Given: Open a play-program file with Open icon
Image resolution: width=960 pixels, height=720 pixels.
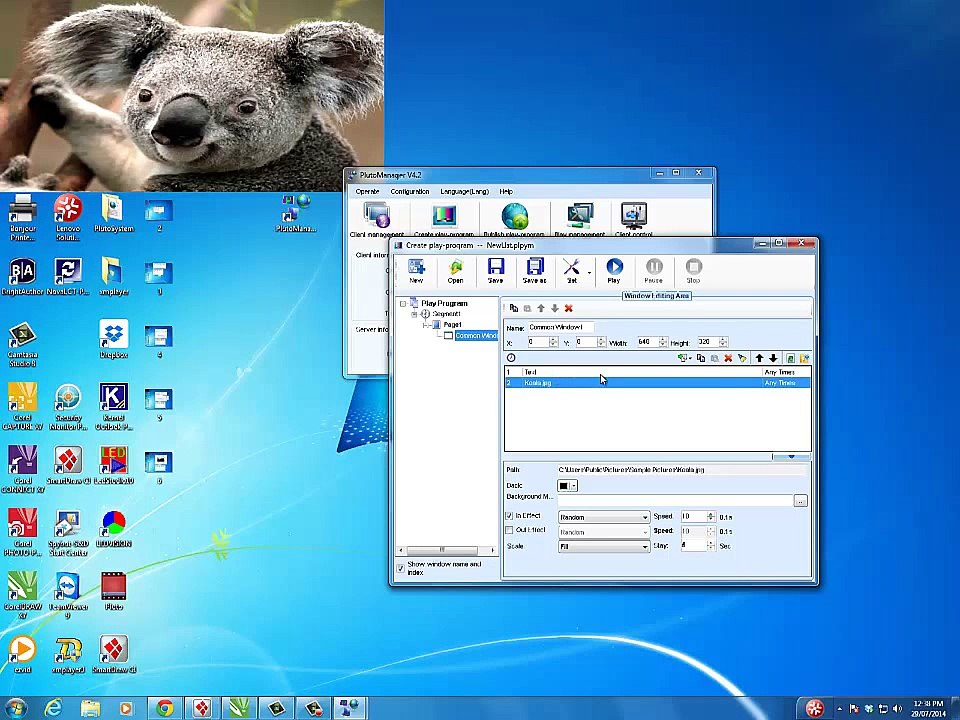Looking at the screenshot, I should [x=455, y=269].
